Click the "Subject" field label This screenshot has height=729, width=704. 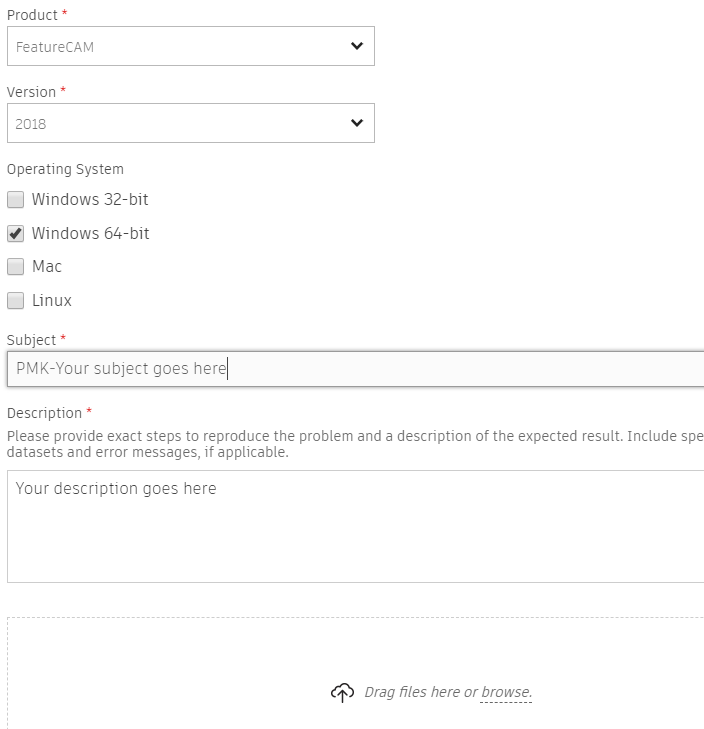point(31,340)
